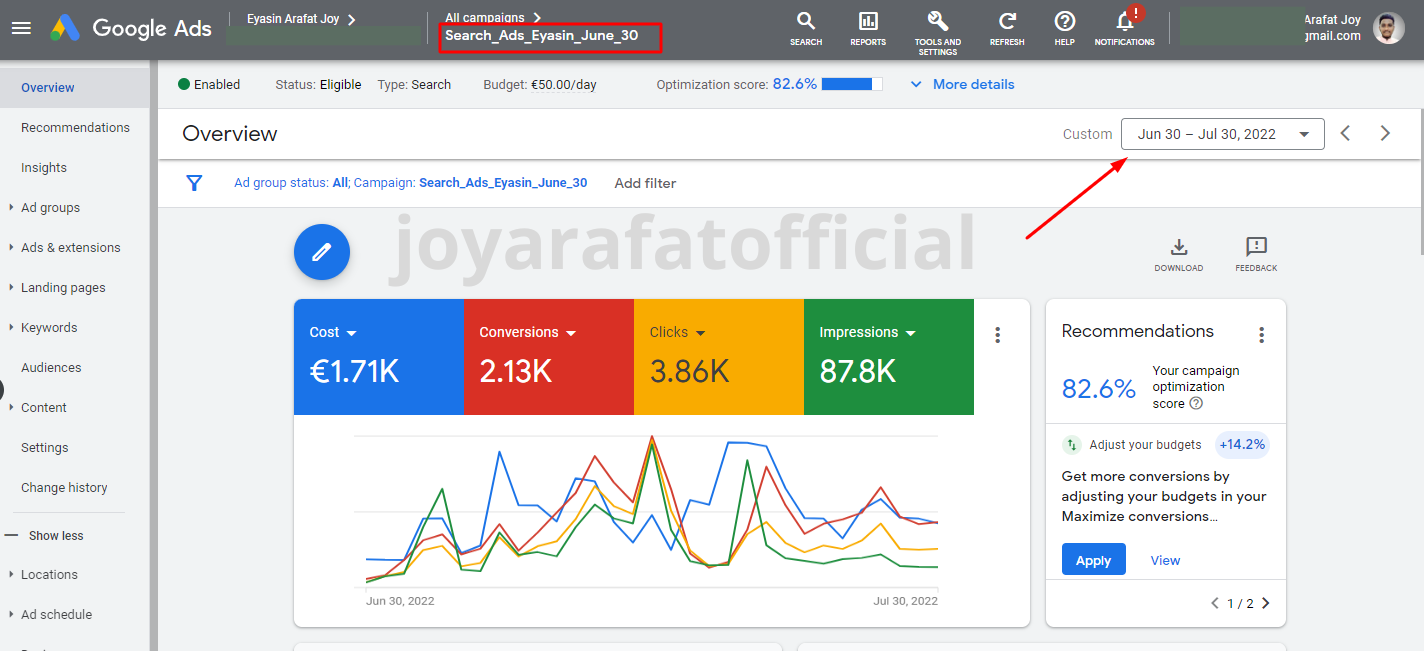Open scorecard chart three-dot options

[x=997, y=335]
